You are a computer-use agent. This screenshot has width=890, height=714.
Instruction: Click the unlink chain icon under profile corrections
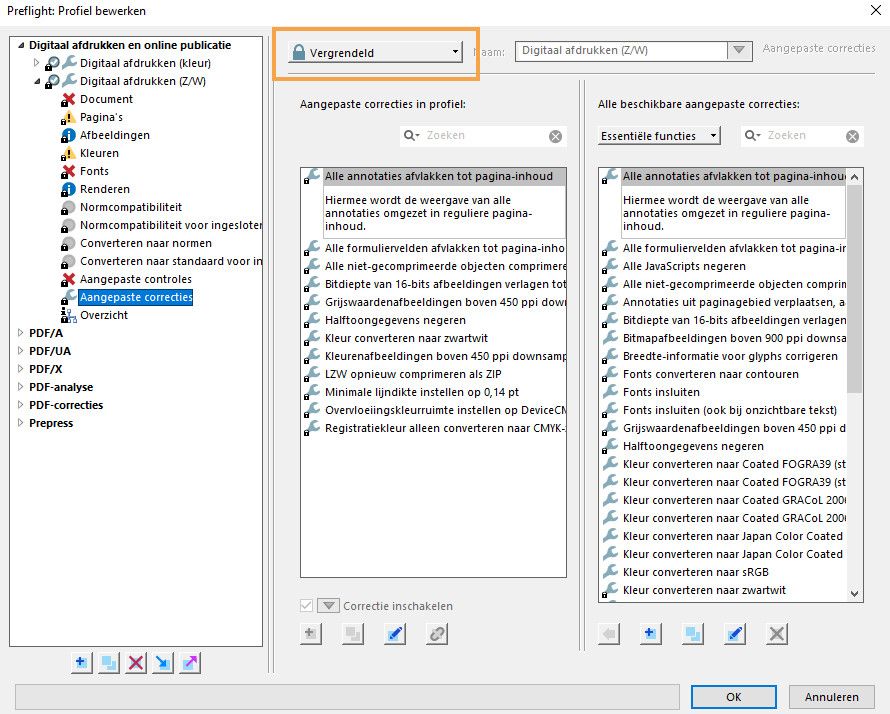[437, 633]
